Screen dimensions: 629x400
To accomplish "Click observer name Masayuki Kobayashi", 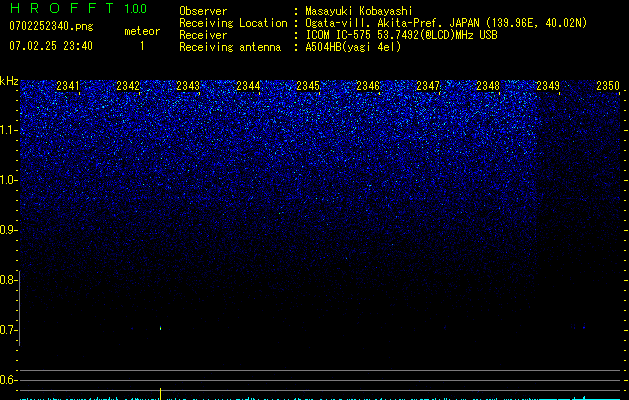I will coord(359,11).
